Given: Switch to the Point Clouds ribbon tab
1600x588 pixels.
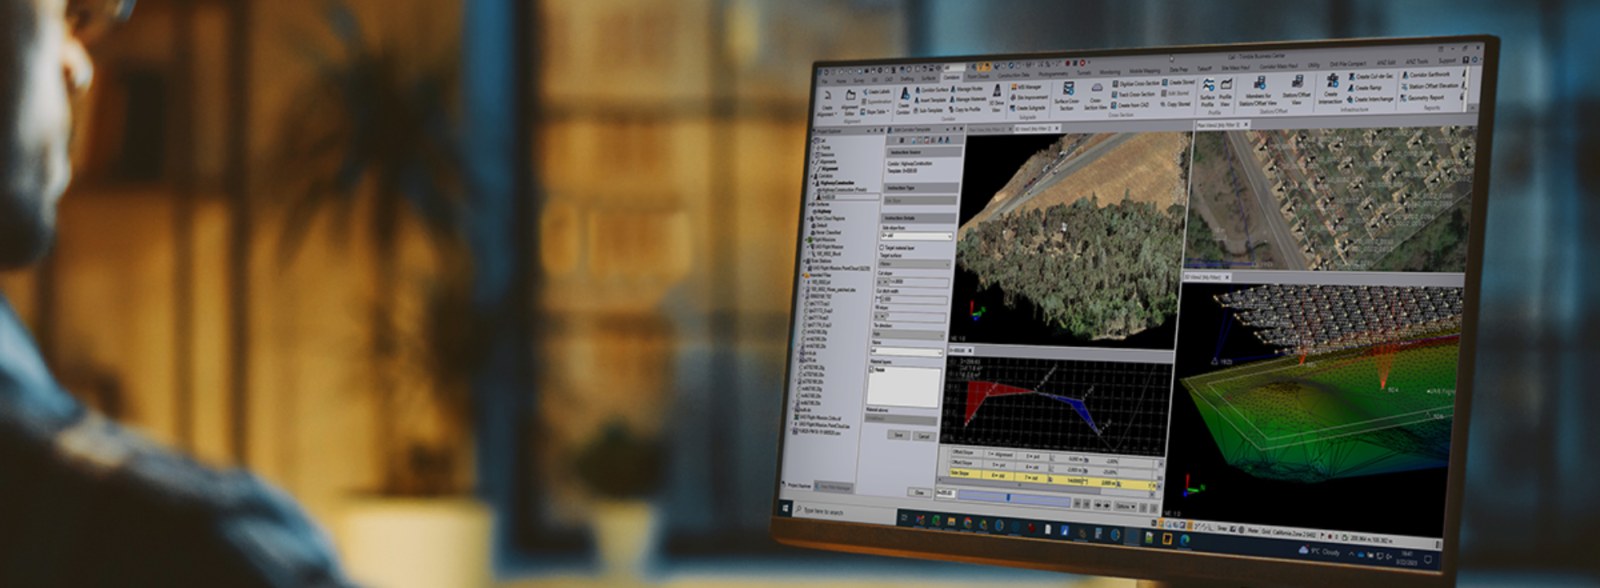Looking at the screenshot, I should [x=978, y=76].
